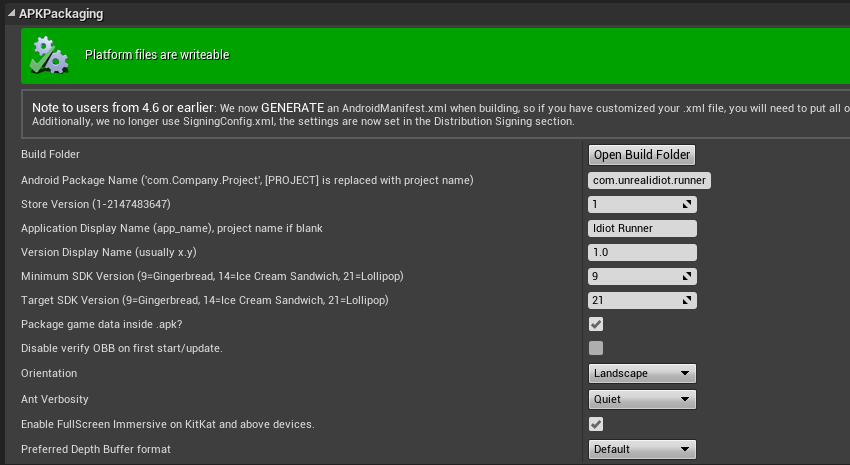
Task: Collapse the APKPackaging section arrow
Action: (11, 13)
